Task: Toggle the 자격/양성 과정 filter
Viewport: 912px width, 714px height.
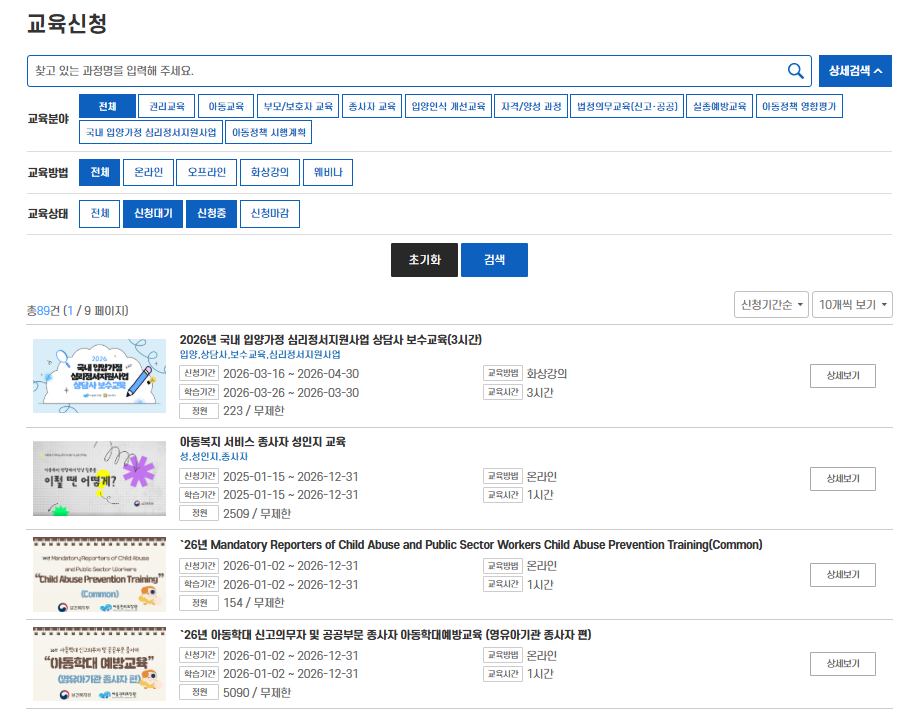Action: (x=531, y=106)
